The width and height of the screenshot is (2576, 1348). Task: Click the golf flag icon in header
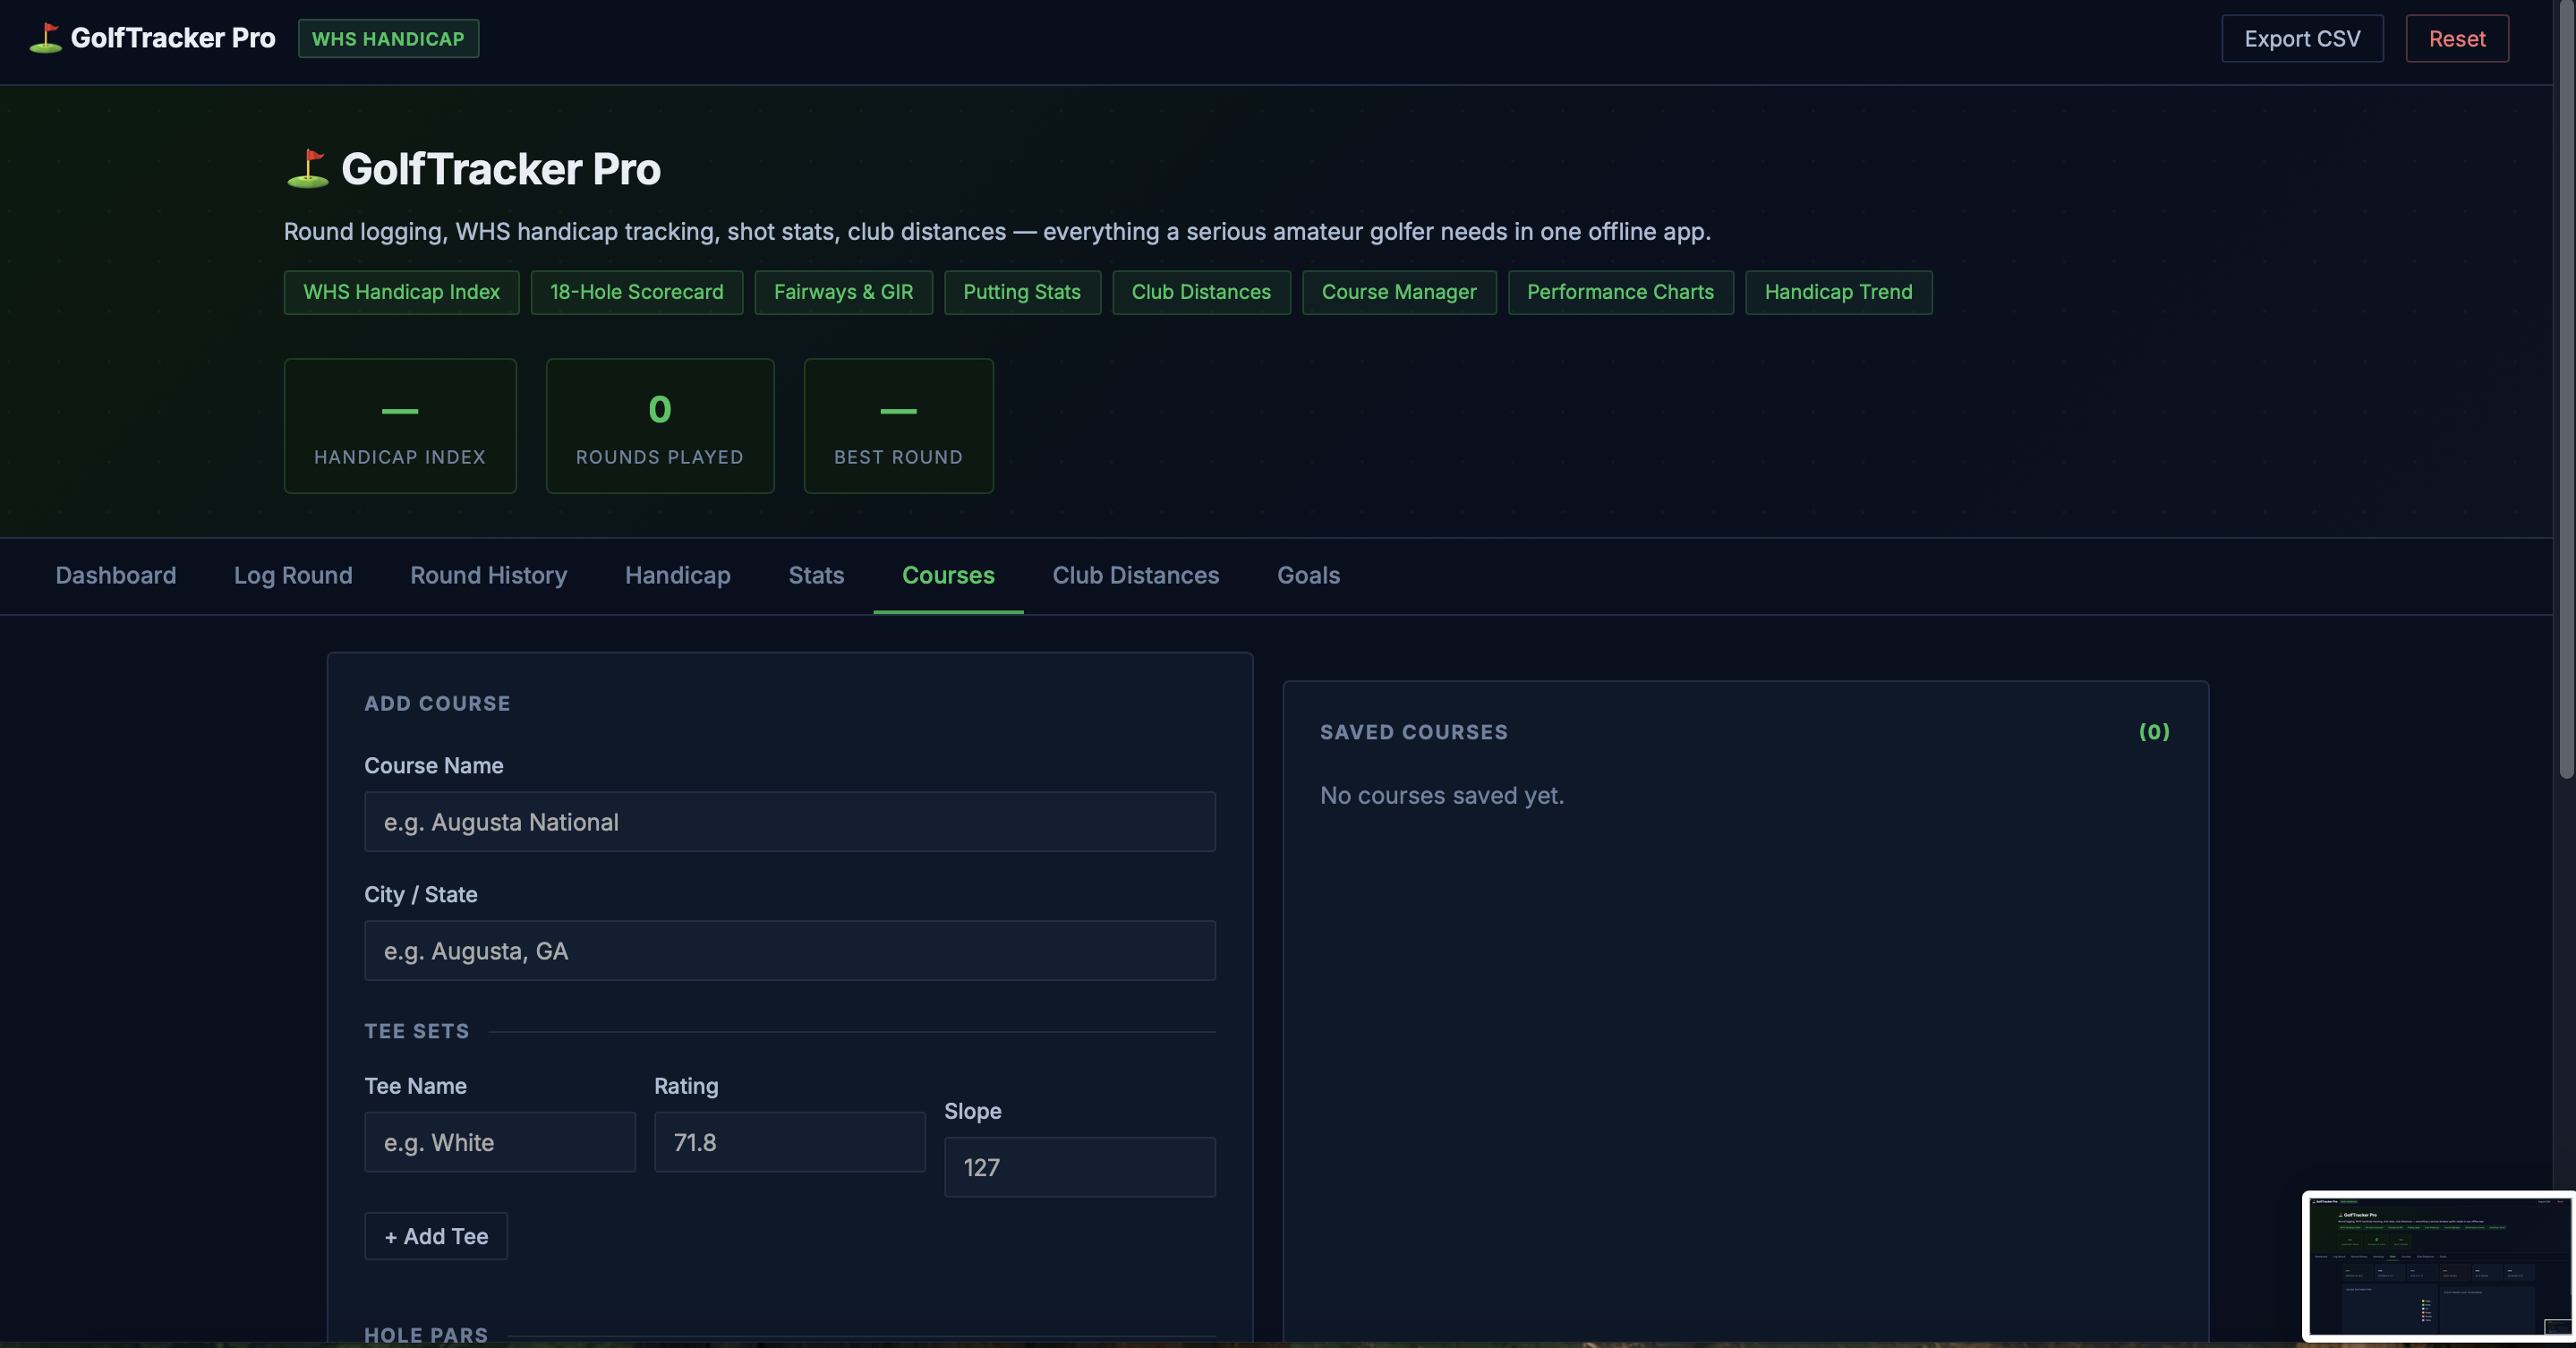pos(45,38)
